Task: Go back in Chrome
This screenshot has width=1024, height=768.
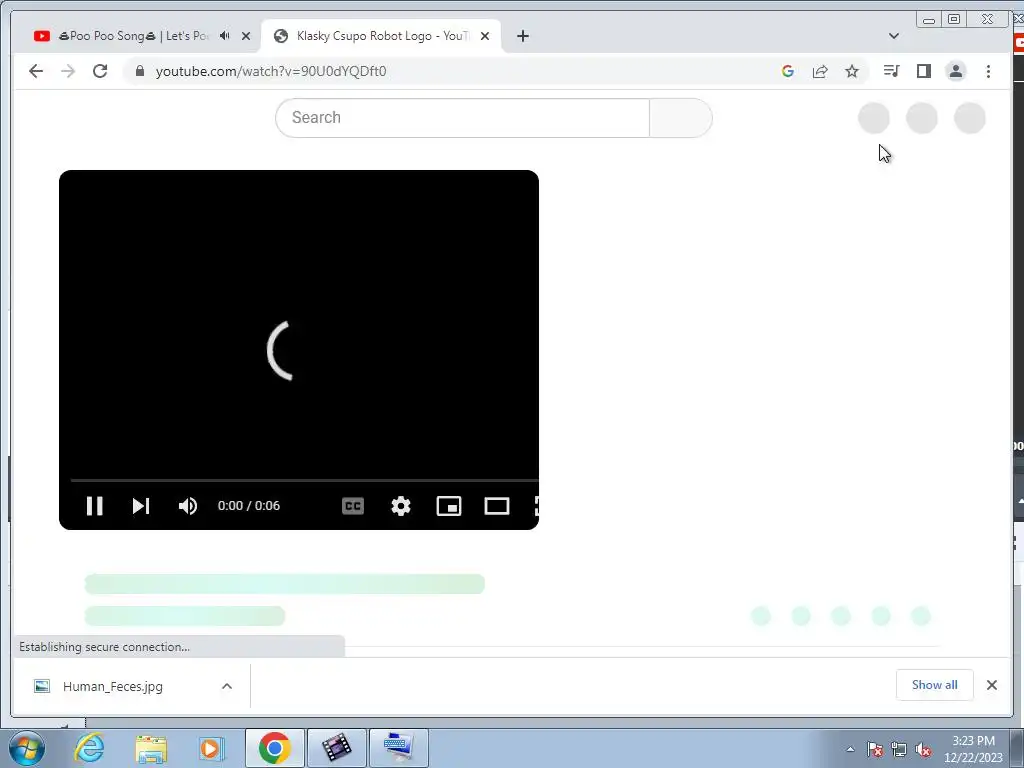Action: 36,71
